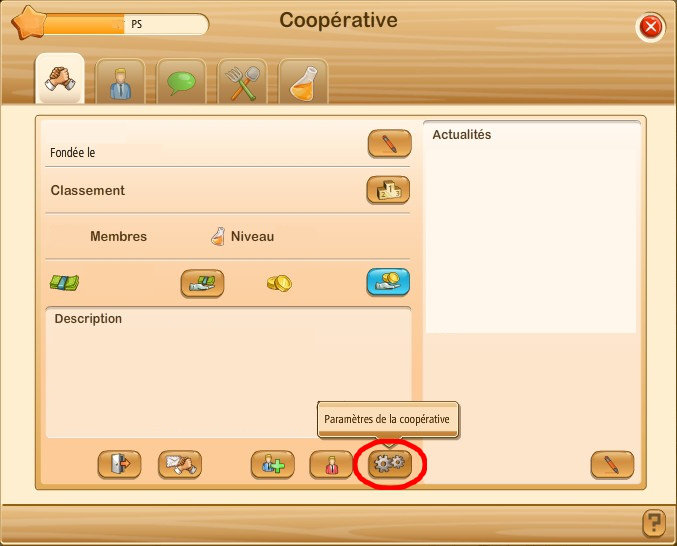677x546 pixels.
Task: Open the message to members envelope icon
Action: pyautogui.click(x=180, y=464)
